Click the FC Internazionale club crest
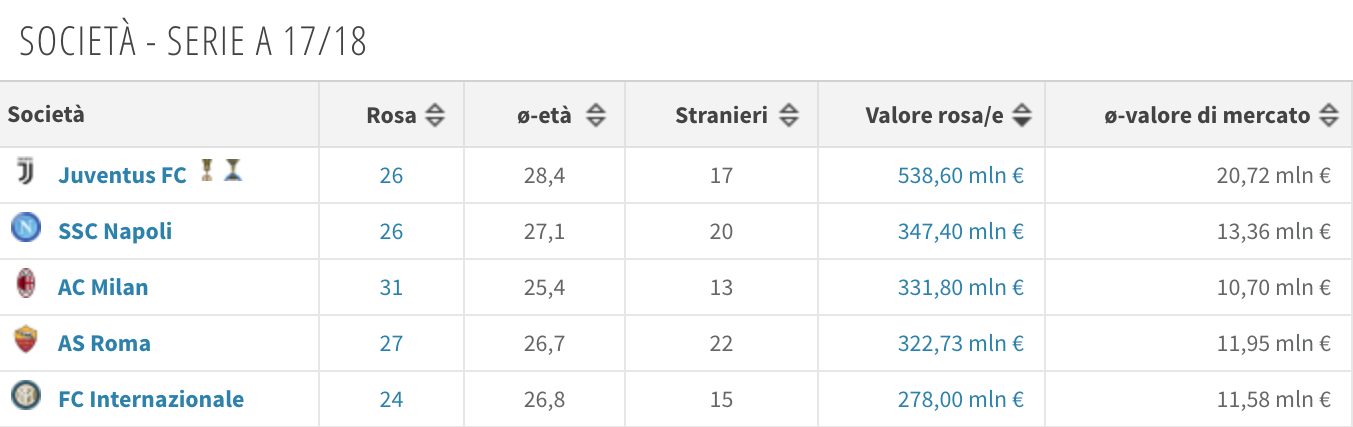1353x427 pixels. [25, 397]
